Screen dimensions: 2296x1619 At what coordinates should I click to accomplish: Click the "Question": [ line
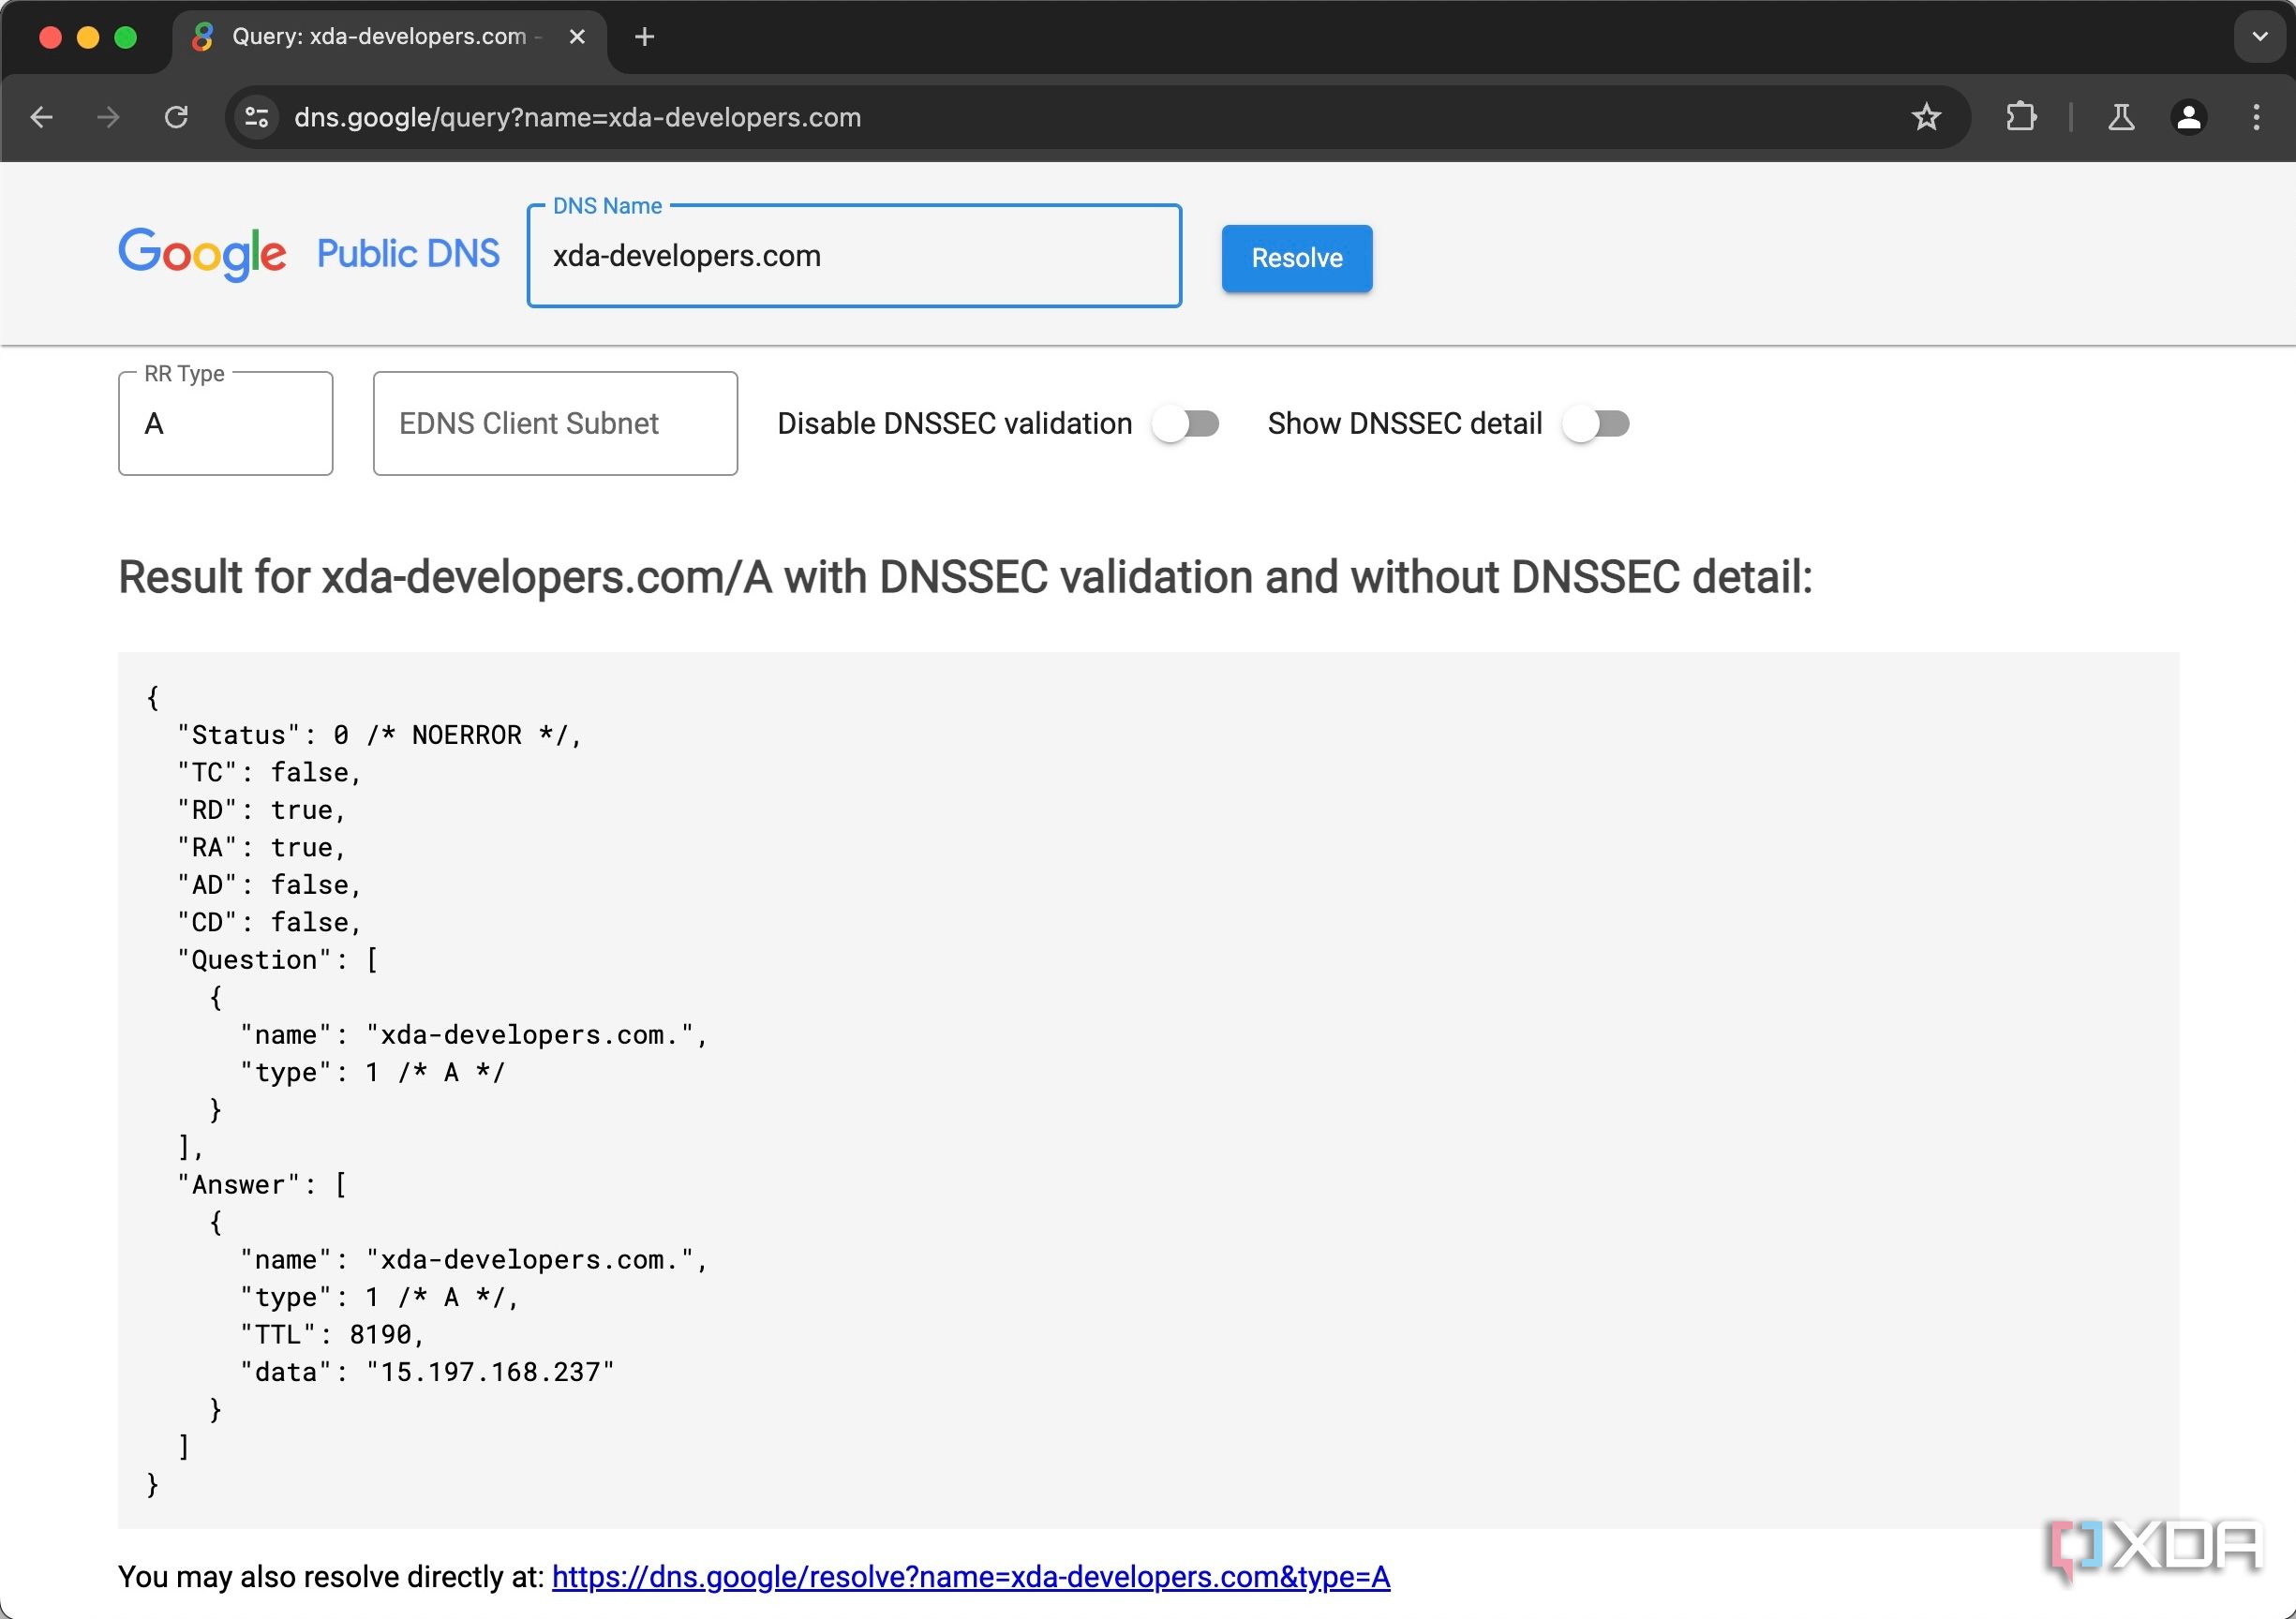coord(277,960)
